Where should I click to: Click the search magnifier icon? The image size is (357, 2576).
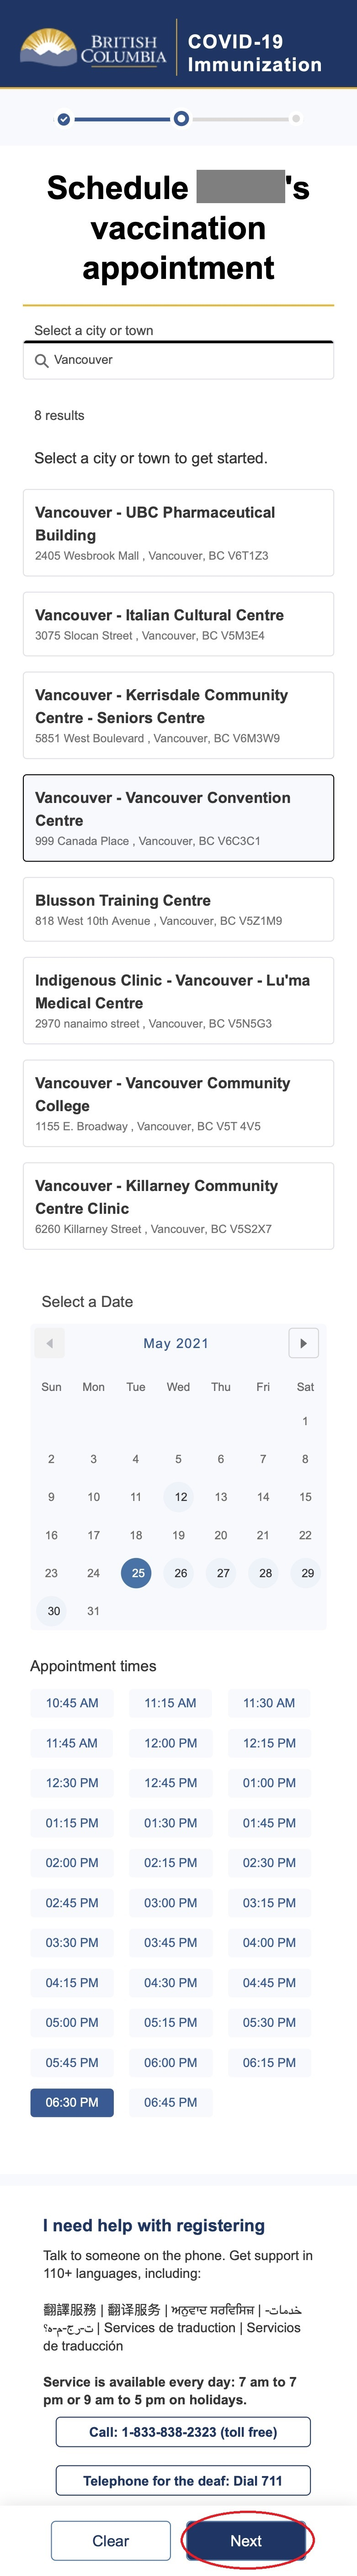pos(42,361)
